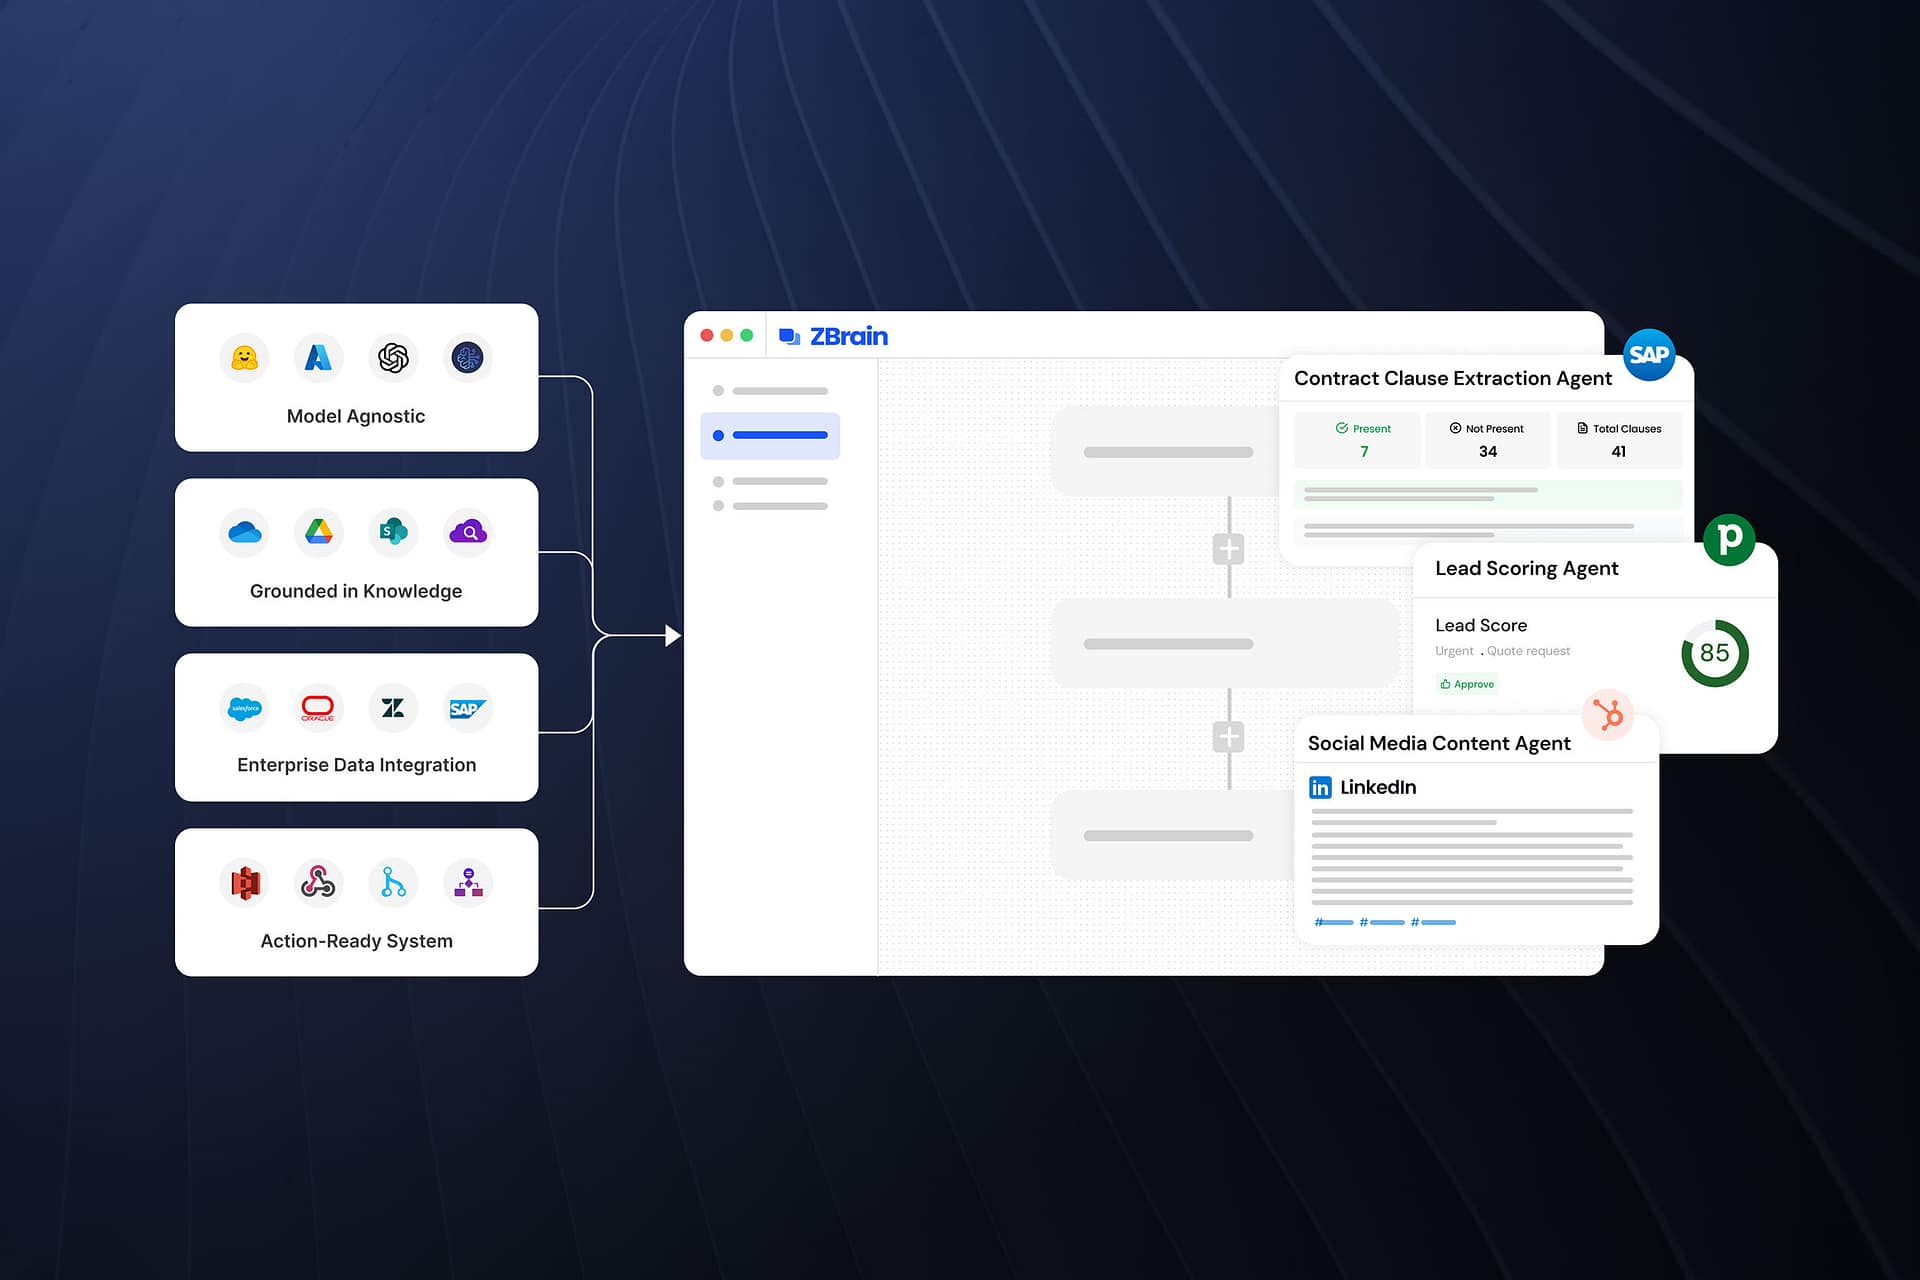Open the Google Drive icon in Grounded in Knowledge
1920x1280 pixels.
pyautogui.click(x=318, y=532)
